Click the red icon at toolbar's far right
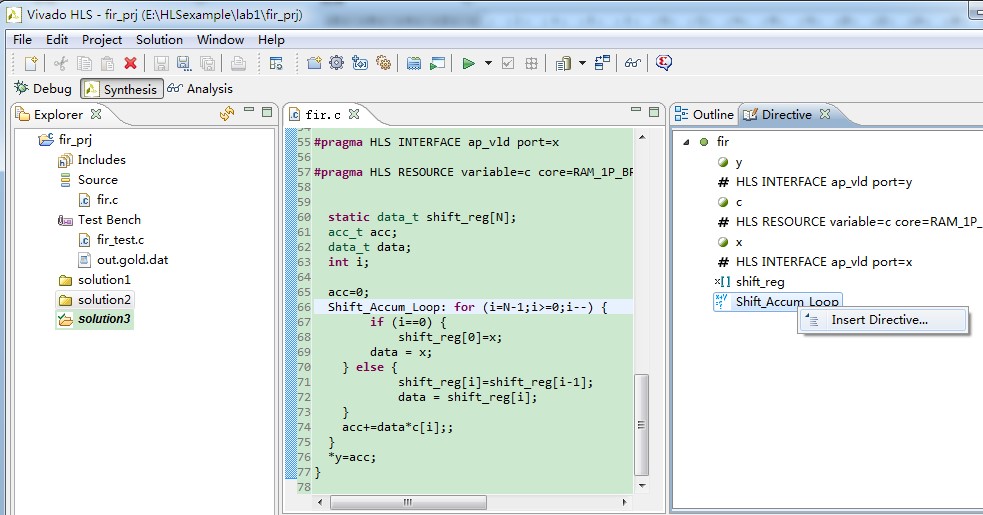 point(664,63)
